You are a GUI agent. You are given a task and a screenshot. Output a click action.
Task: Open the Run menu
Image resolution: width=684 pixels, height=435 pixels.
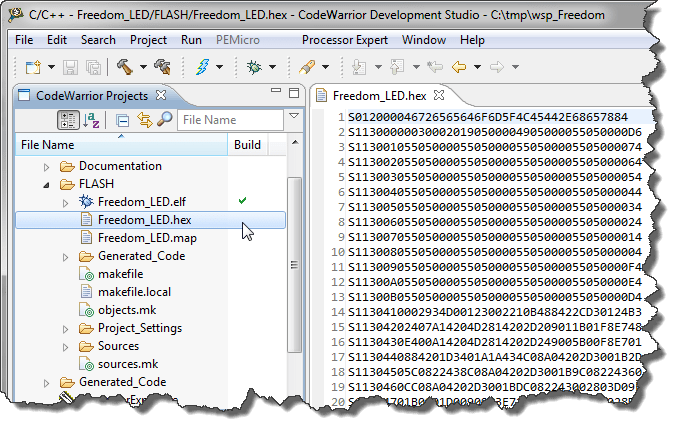tap(191, 40)
